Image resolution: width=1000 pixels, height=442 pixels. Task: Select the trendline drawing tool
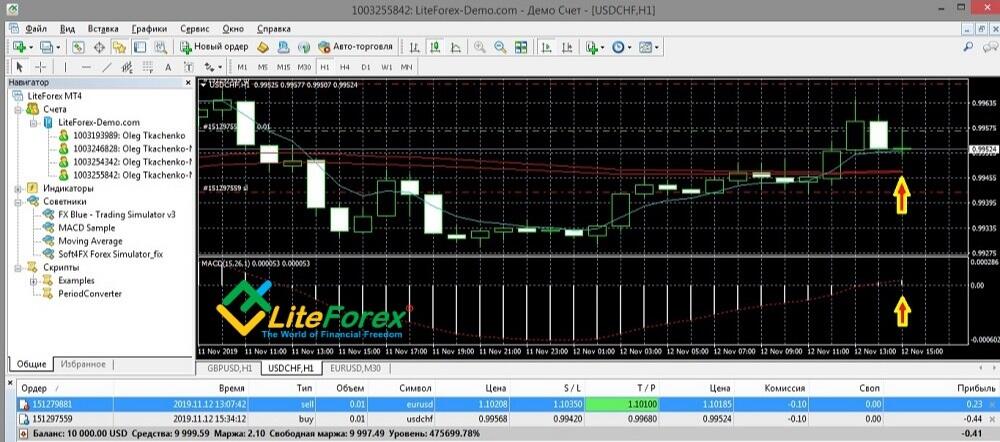(x=107, y=67)
